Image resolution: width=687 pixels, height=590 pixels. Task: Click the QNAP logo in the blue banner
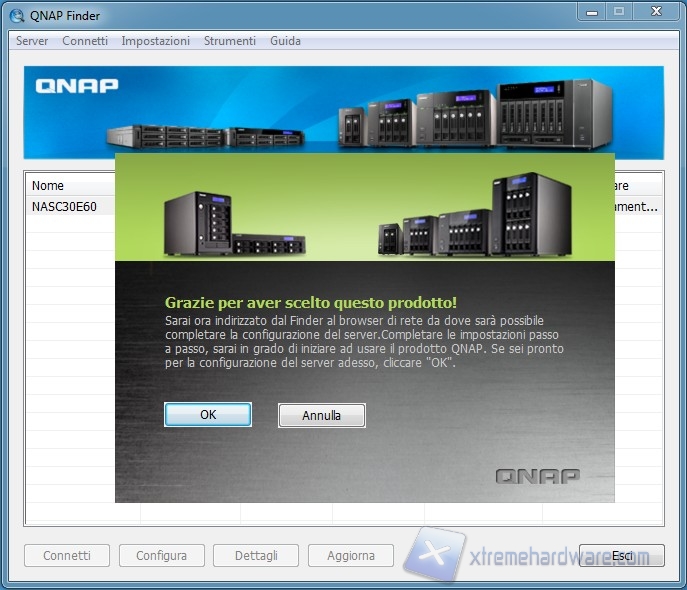tap(77, 85)
